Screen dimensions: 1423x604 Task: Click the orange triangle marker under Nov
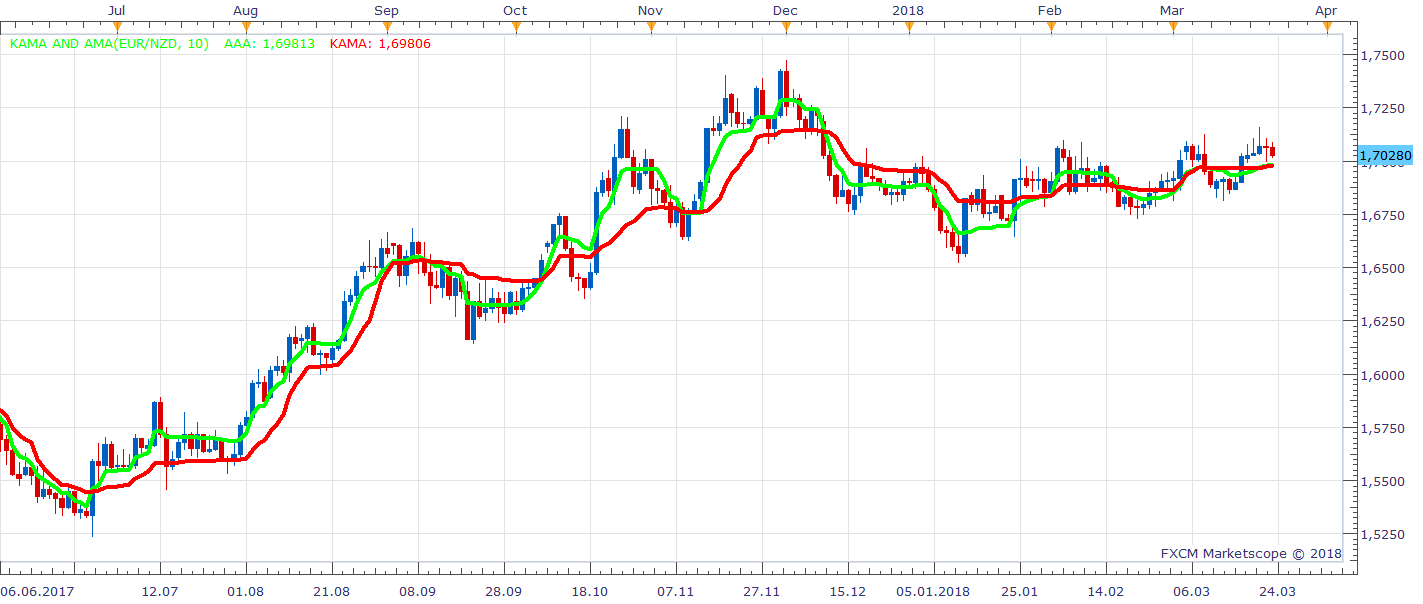tap(651, 27)
